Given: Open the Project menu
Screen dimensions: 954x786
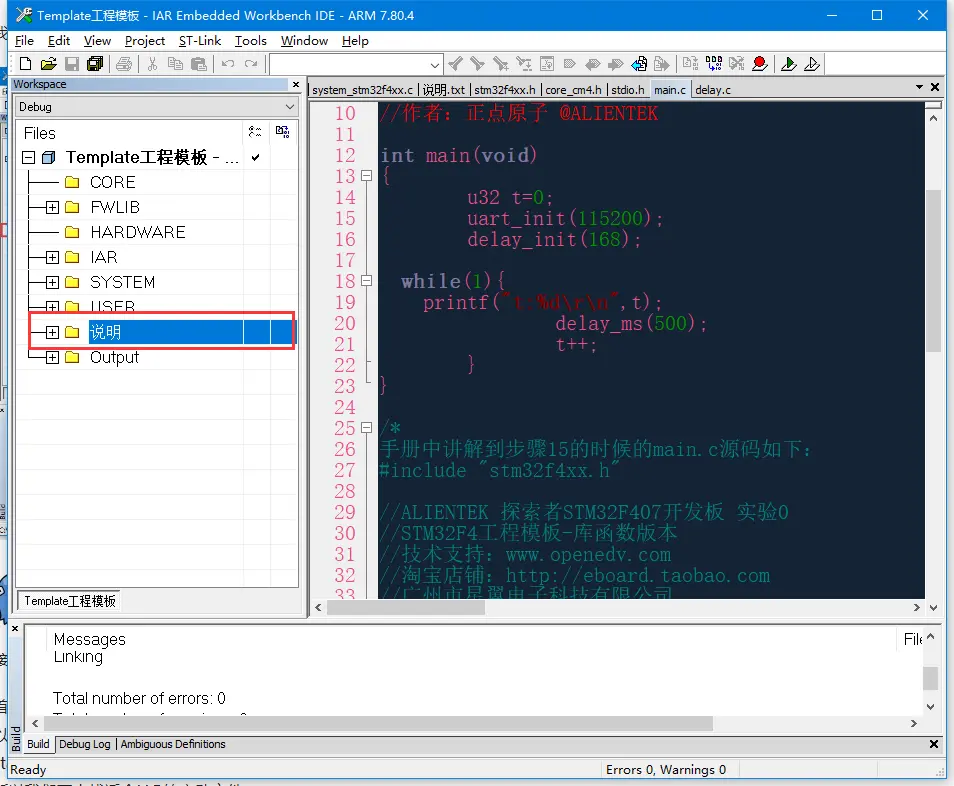Looking at the screenshot, I should pyautogui.click(x=145, y=41).
